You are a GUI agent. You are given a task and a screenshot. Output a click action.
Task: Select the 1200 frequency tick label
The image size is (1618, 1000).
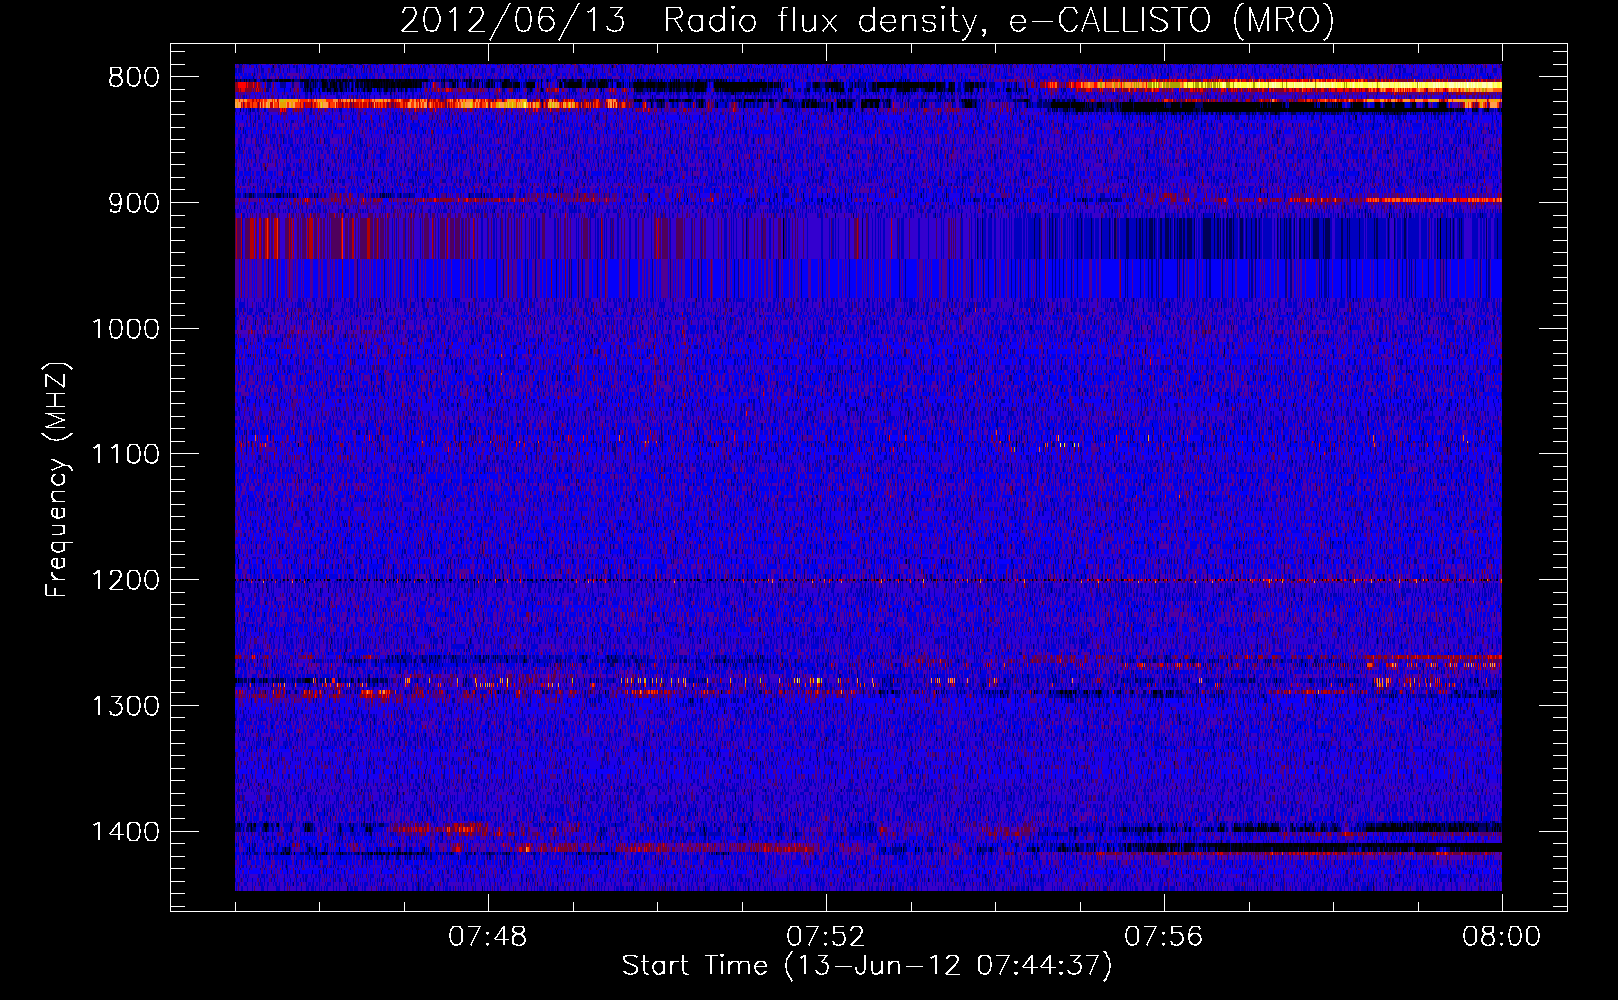click(x=126, y=580)
